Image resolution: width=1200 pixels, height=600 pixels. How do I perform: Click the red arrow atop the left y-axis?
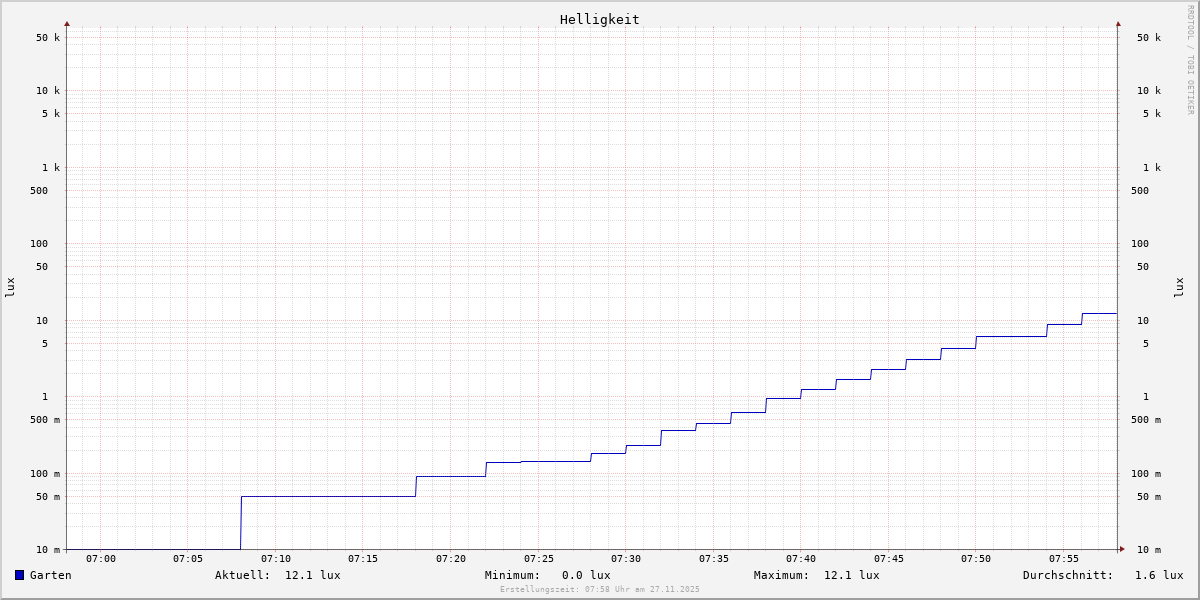point(67,23)
